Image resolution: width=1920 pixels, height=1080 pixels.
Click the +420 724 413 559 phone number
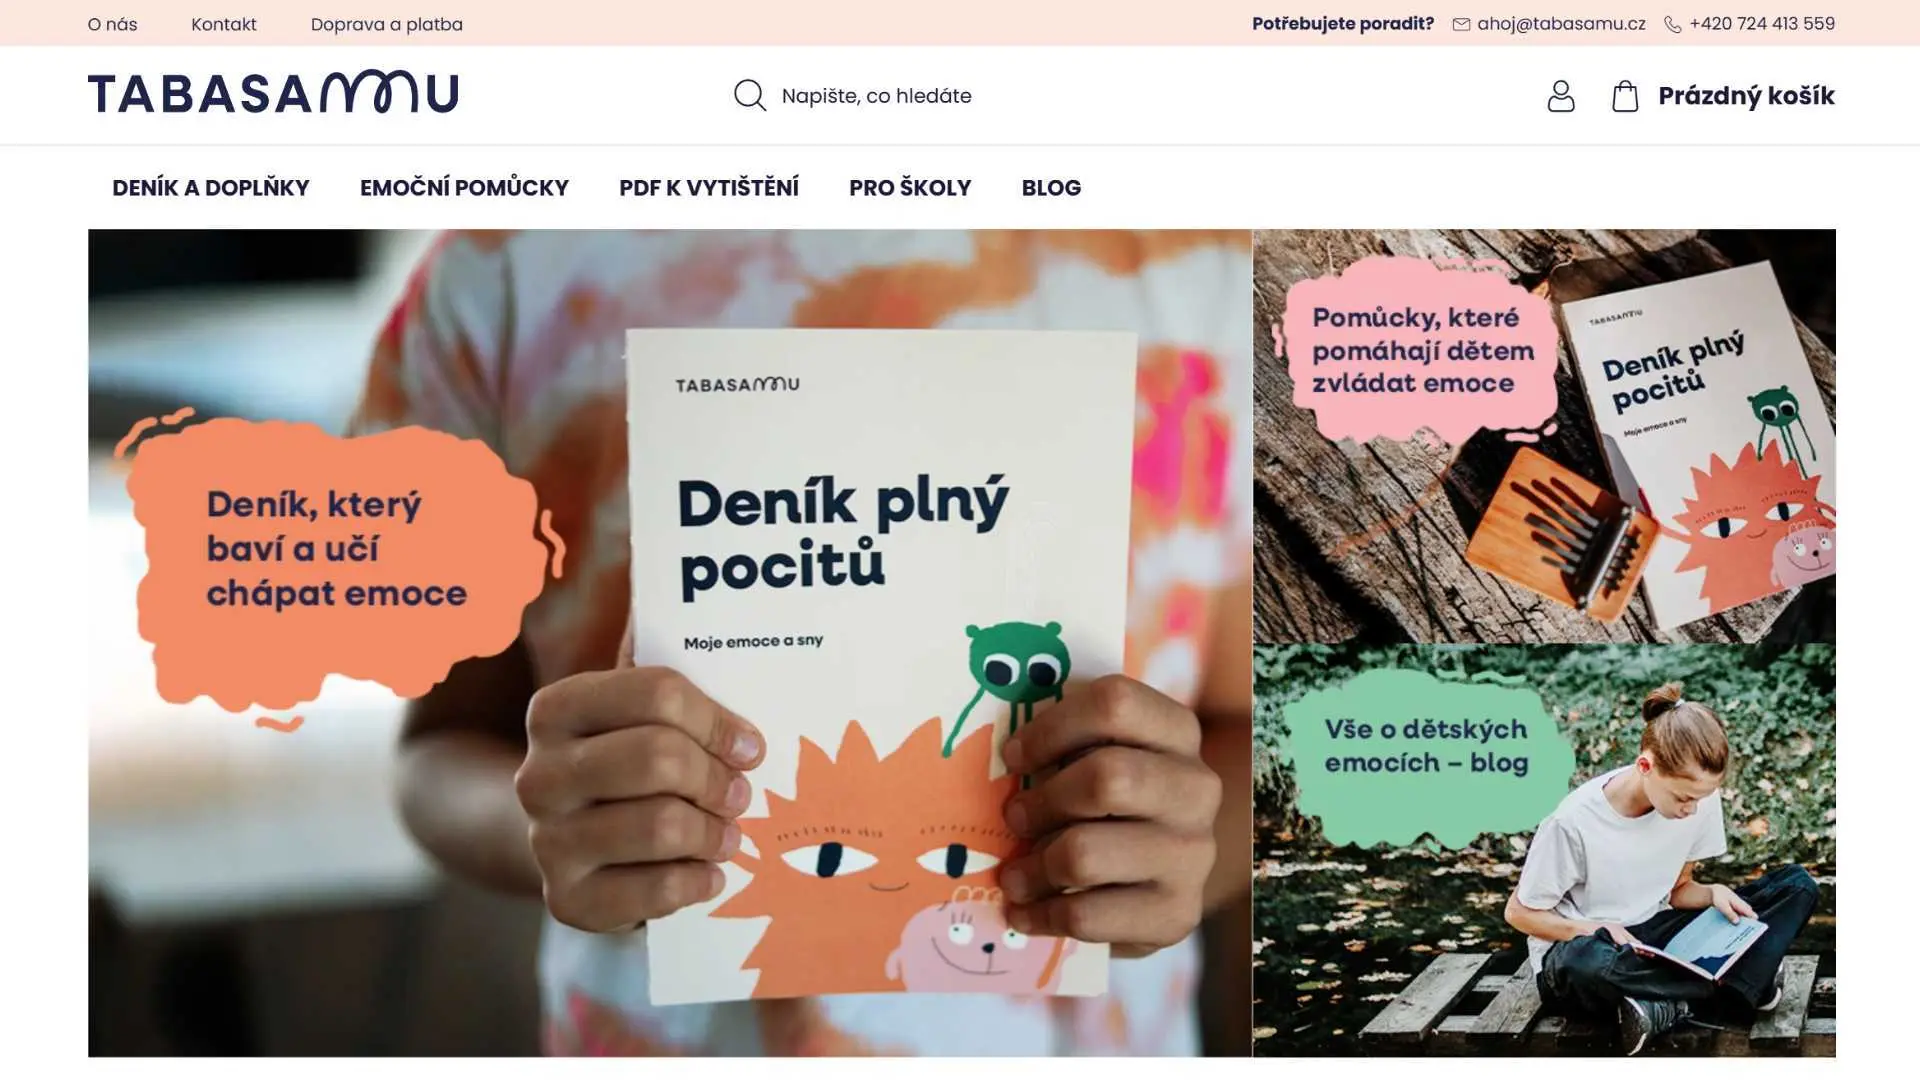tap(1762, 24)
